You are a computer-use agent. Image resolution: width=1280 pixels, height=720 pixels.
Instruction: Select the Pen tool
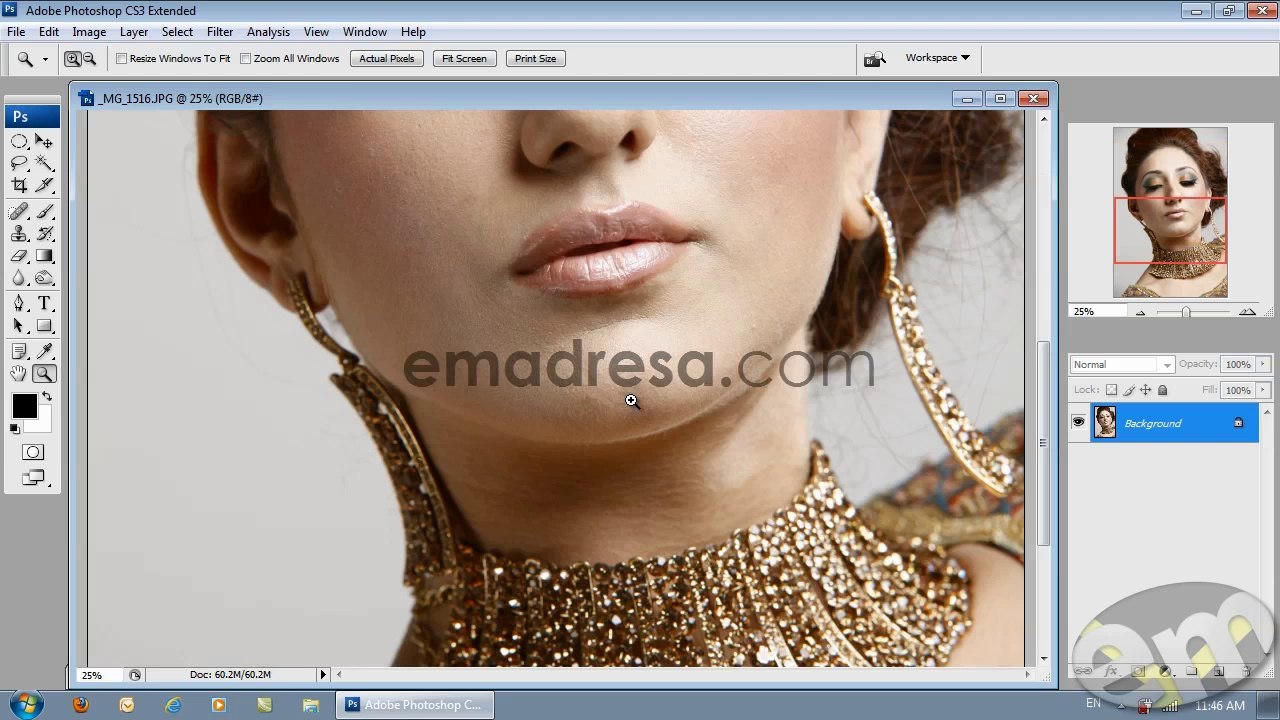point(19,304)
